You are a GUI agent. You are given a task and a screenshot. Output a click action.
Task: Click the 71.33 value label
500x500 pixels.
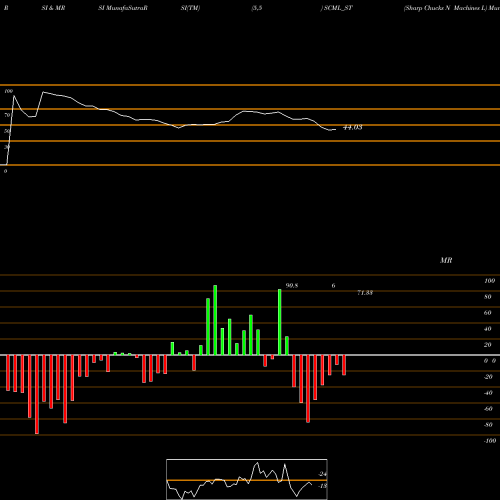pos(365,293)
